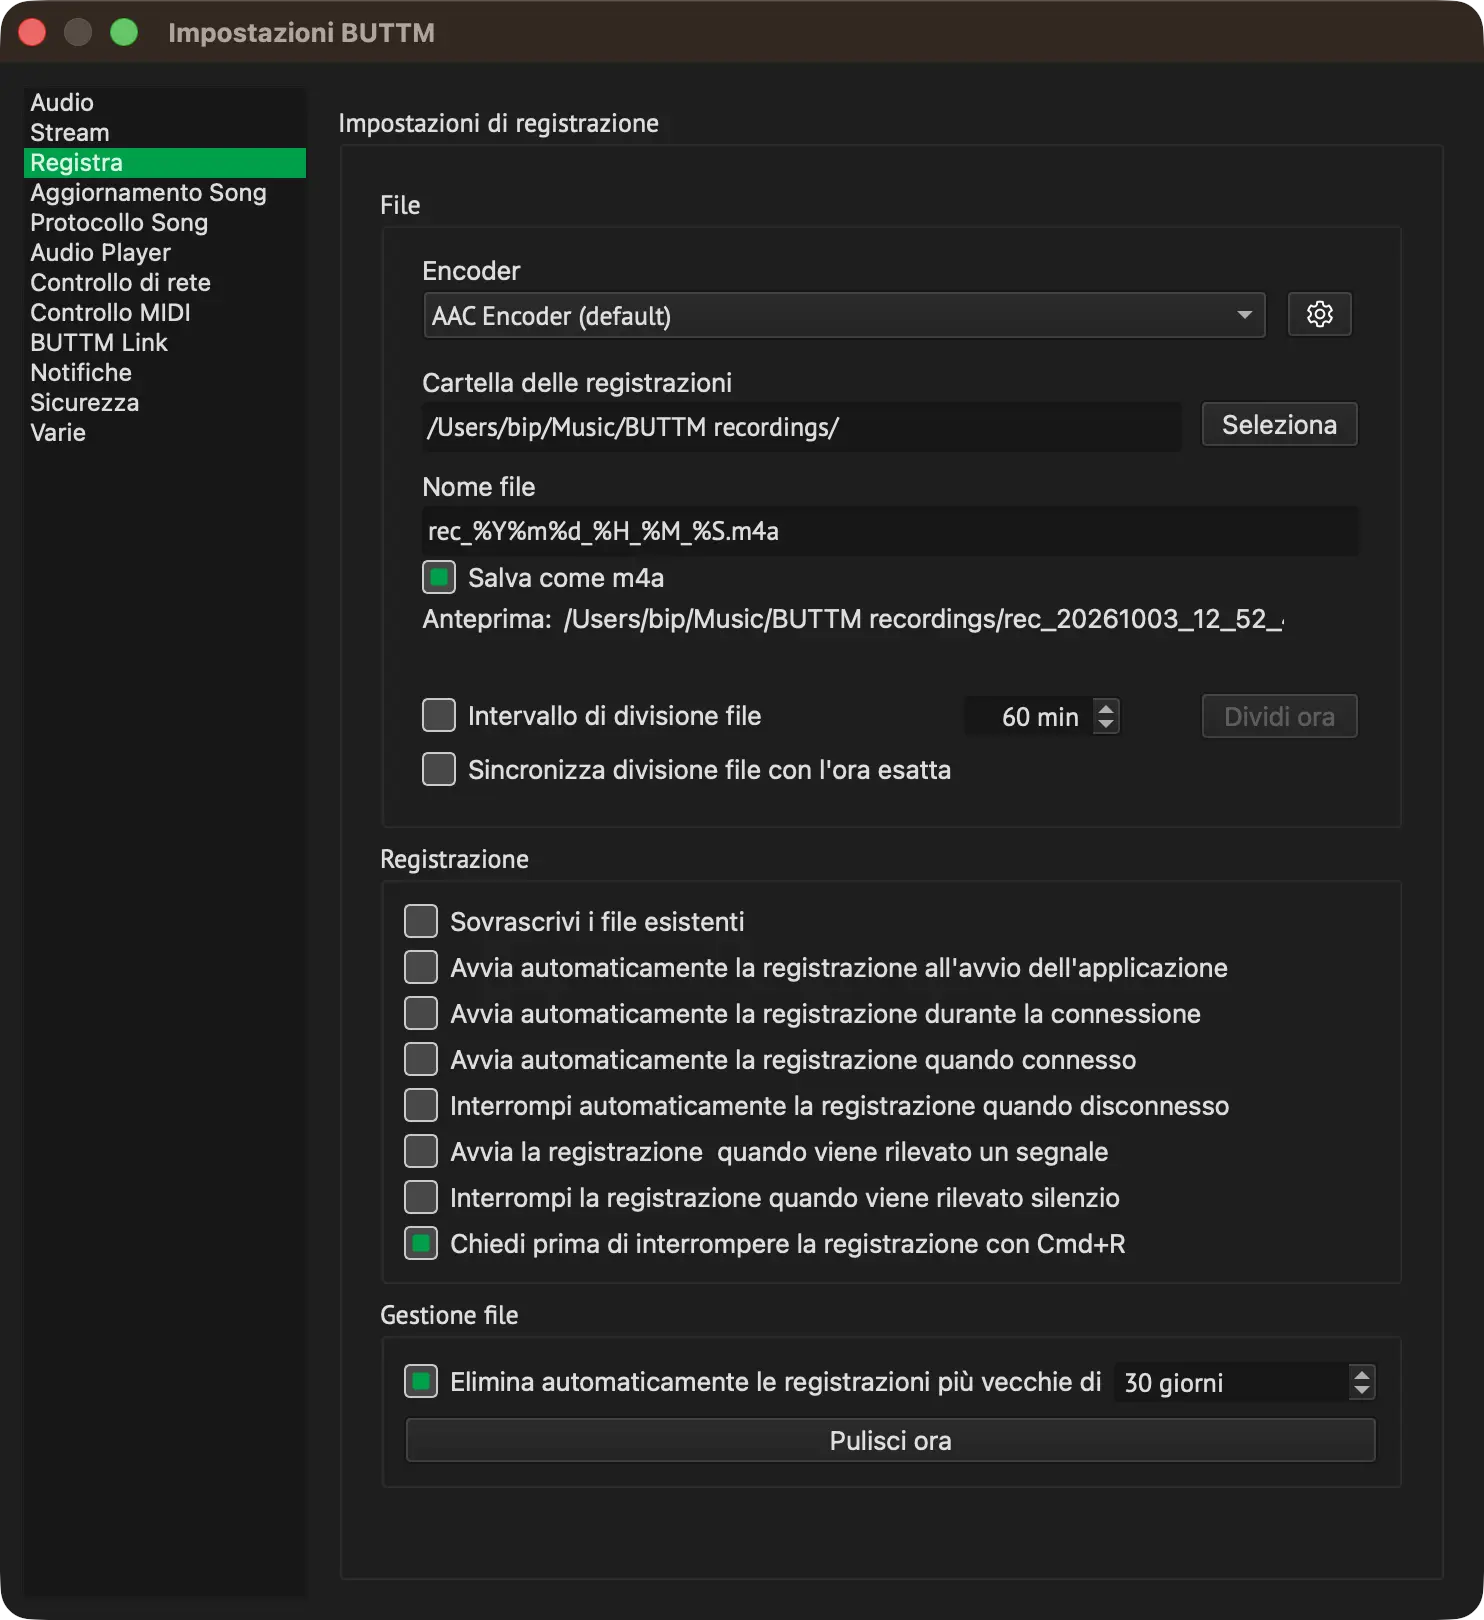Zoom the window with green button
1484x1620 pixels.
124,33
